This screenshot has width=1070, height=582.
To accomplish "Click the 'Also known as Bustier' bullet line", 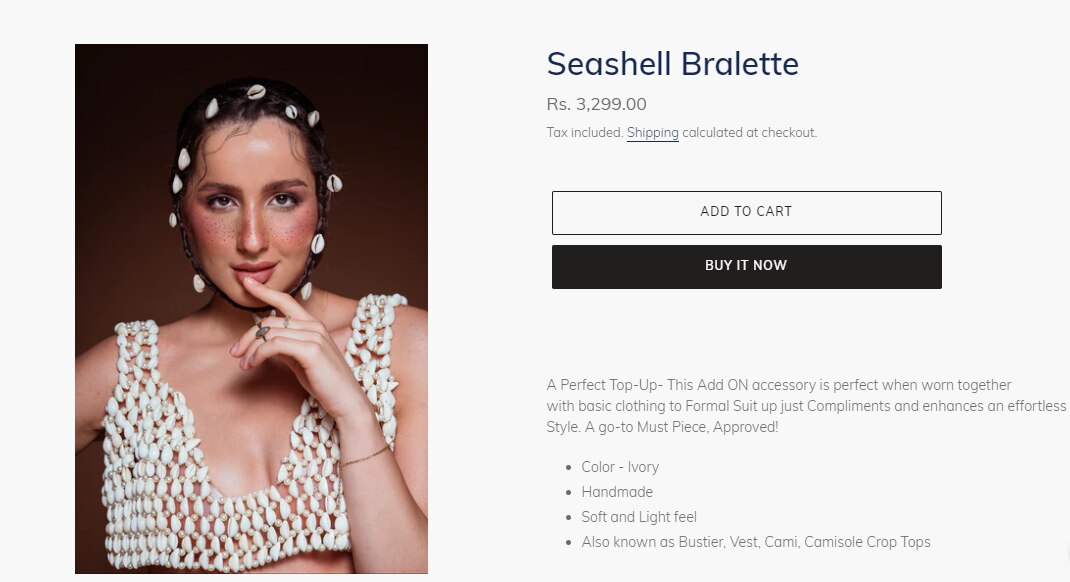I will point(755,542).
